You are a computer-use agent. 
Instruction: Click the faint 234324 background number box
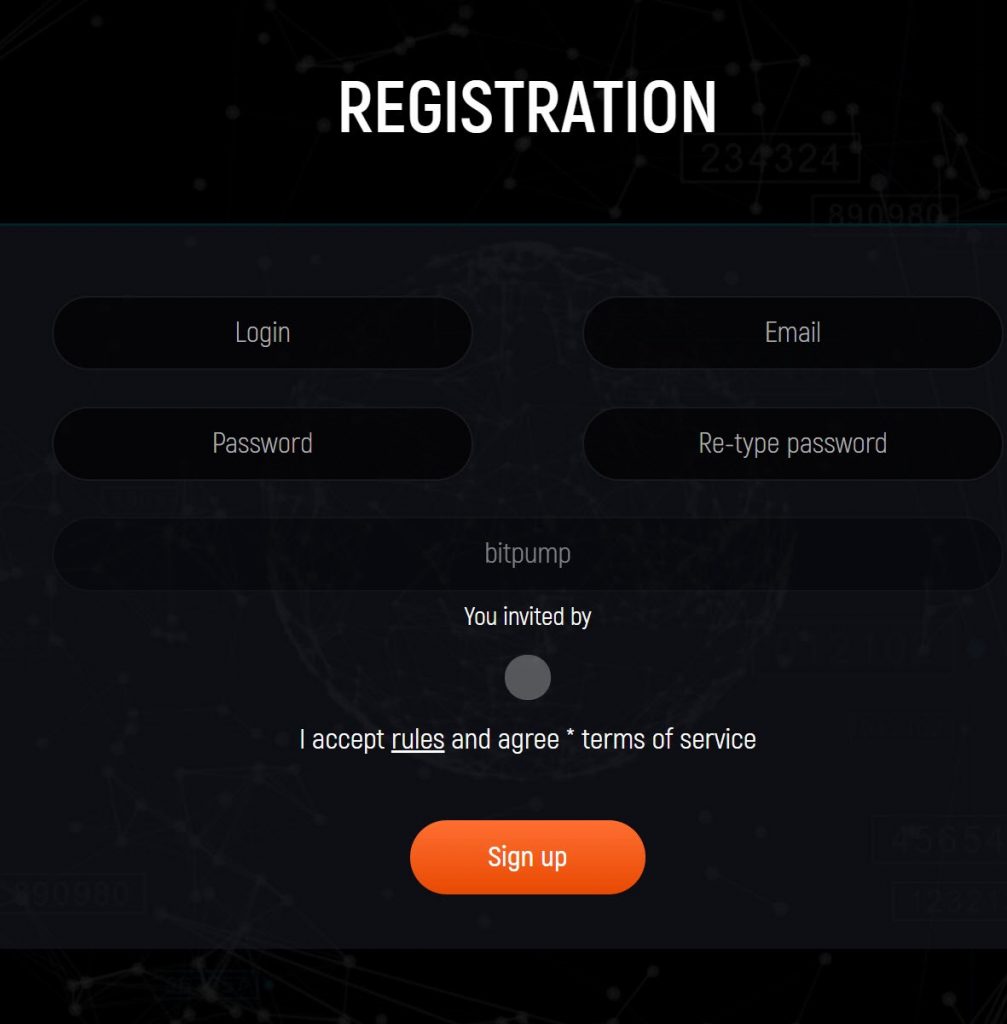point(771,158)
